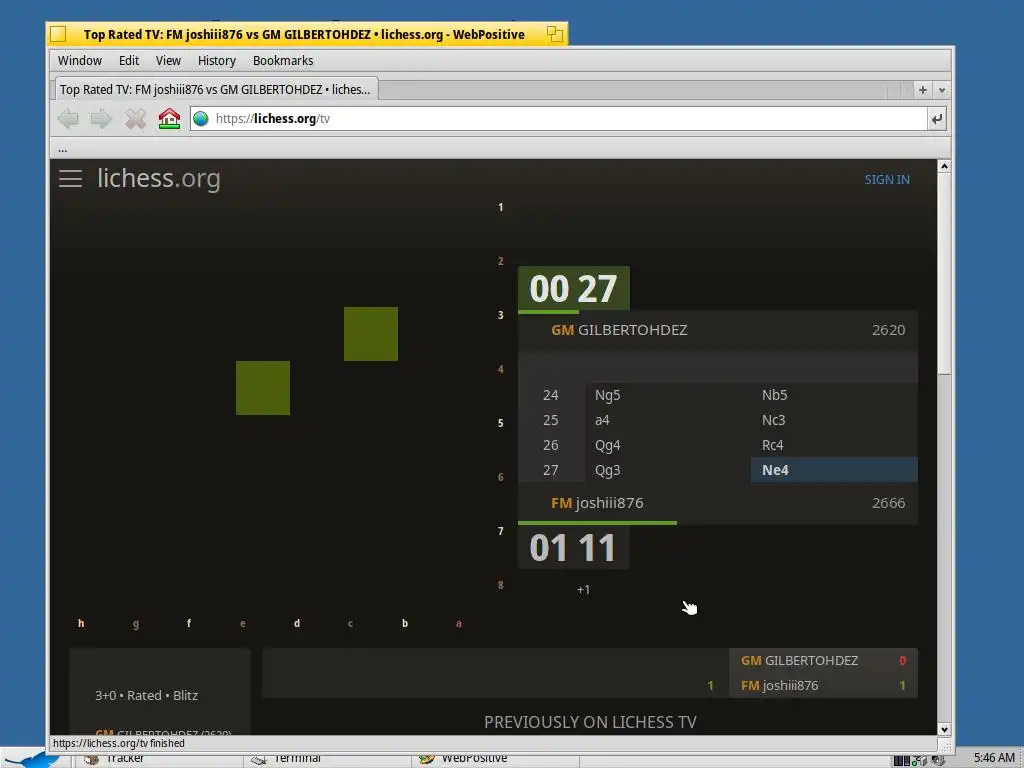The width and height of the screenshot is (1024, 768).
Task: Click the process monitor tray icon
Action: [x=902, y=761]
